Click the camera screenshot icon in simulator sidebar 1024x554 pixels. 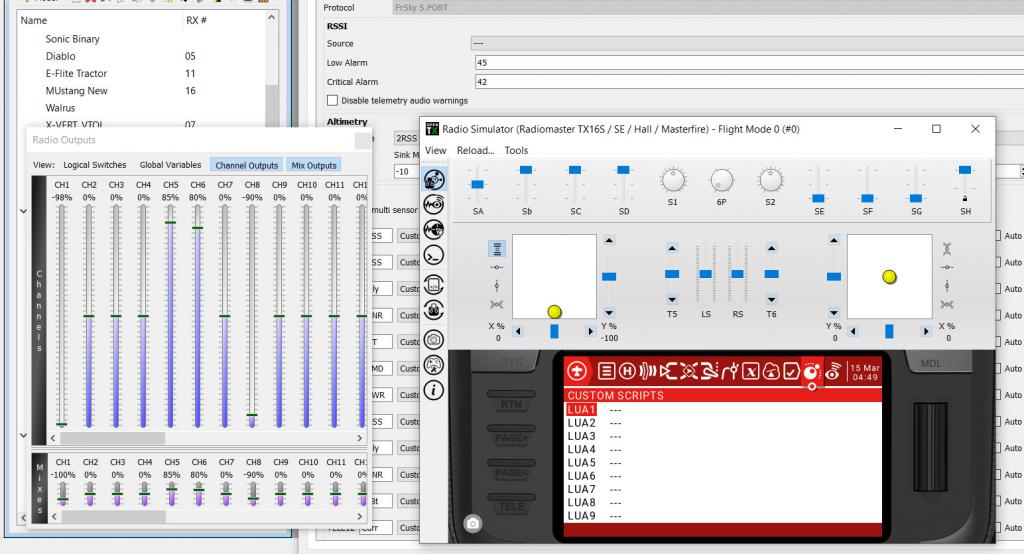[435, 339]
